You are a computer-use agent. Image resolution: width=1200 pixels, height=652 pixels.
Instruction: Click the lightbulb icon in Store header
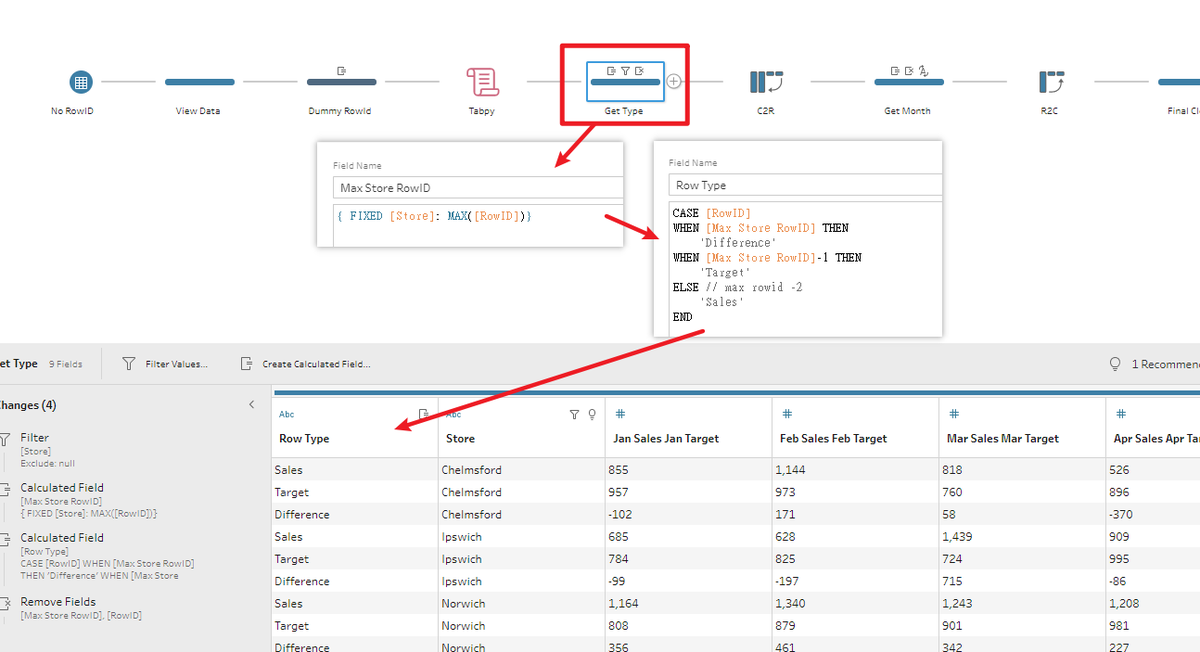(x=592, y=414)
